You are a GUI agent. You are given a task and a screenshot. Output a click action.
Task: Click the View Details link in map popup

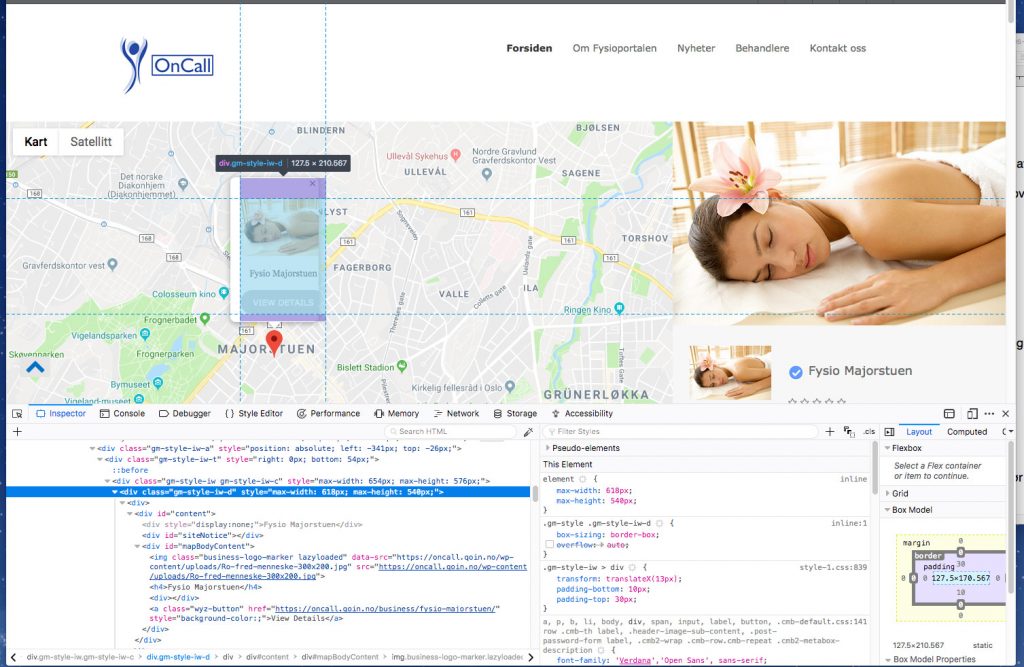[x=283, y=303]
